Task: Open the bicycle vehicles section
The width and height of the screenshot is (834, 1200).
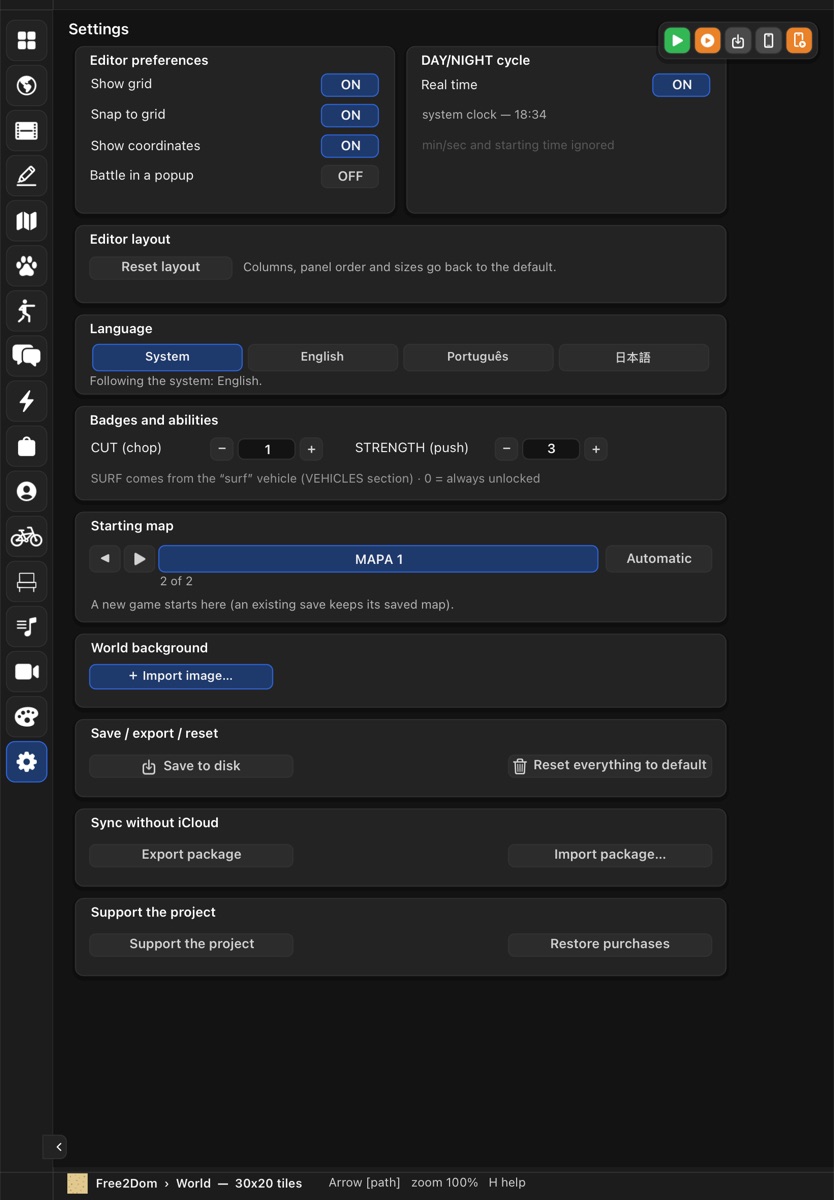Action: [x=27, y=536]
